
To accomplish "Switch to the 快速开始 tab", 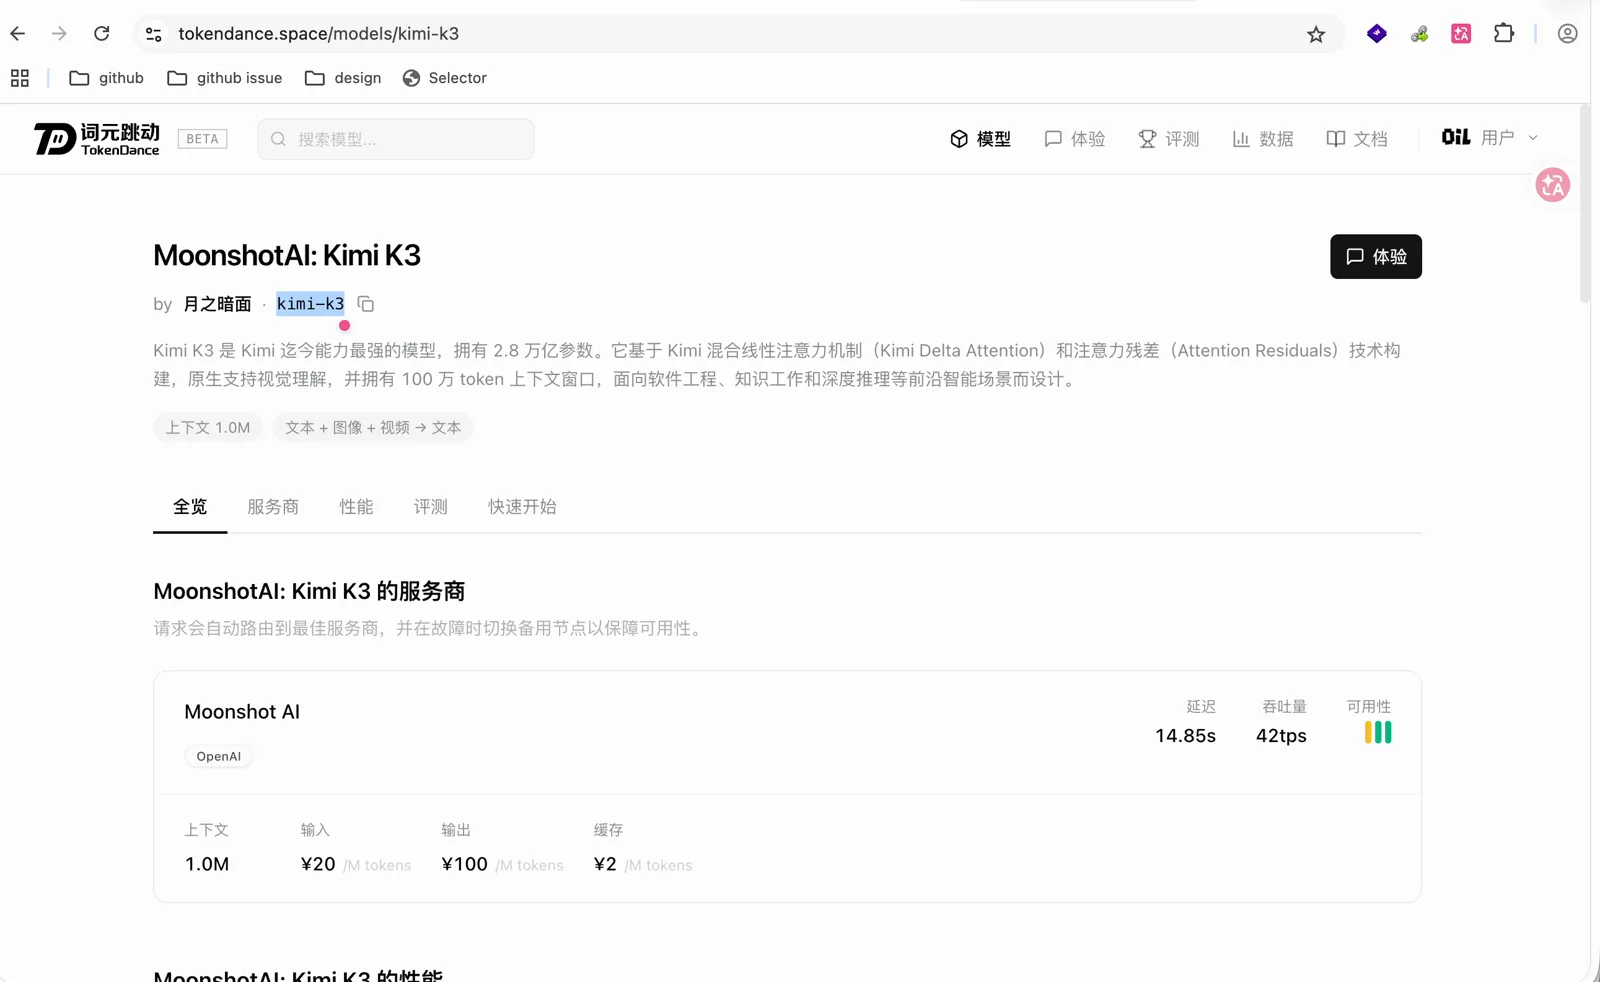I will coord(522,507).
